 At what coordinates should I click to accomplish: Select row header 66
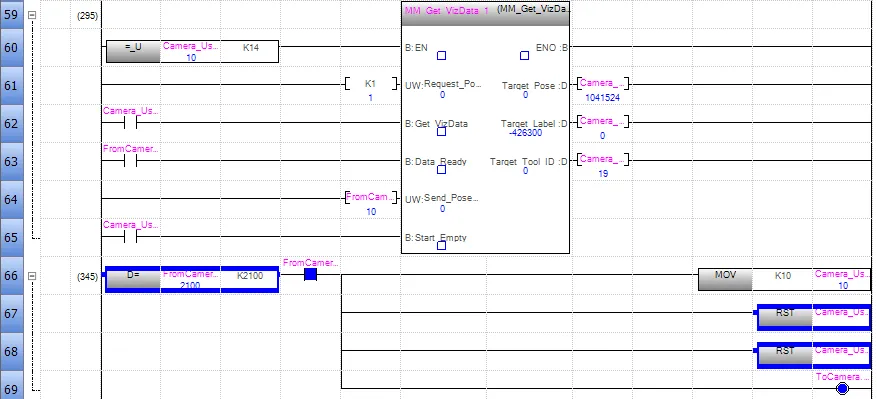11,276
